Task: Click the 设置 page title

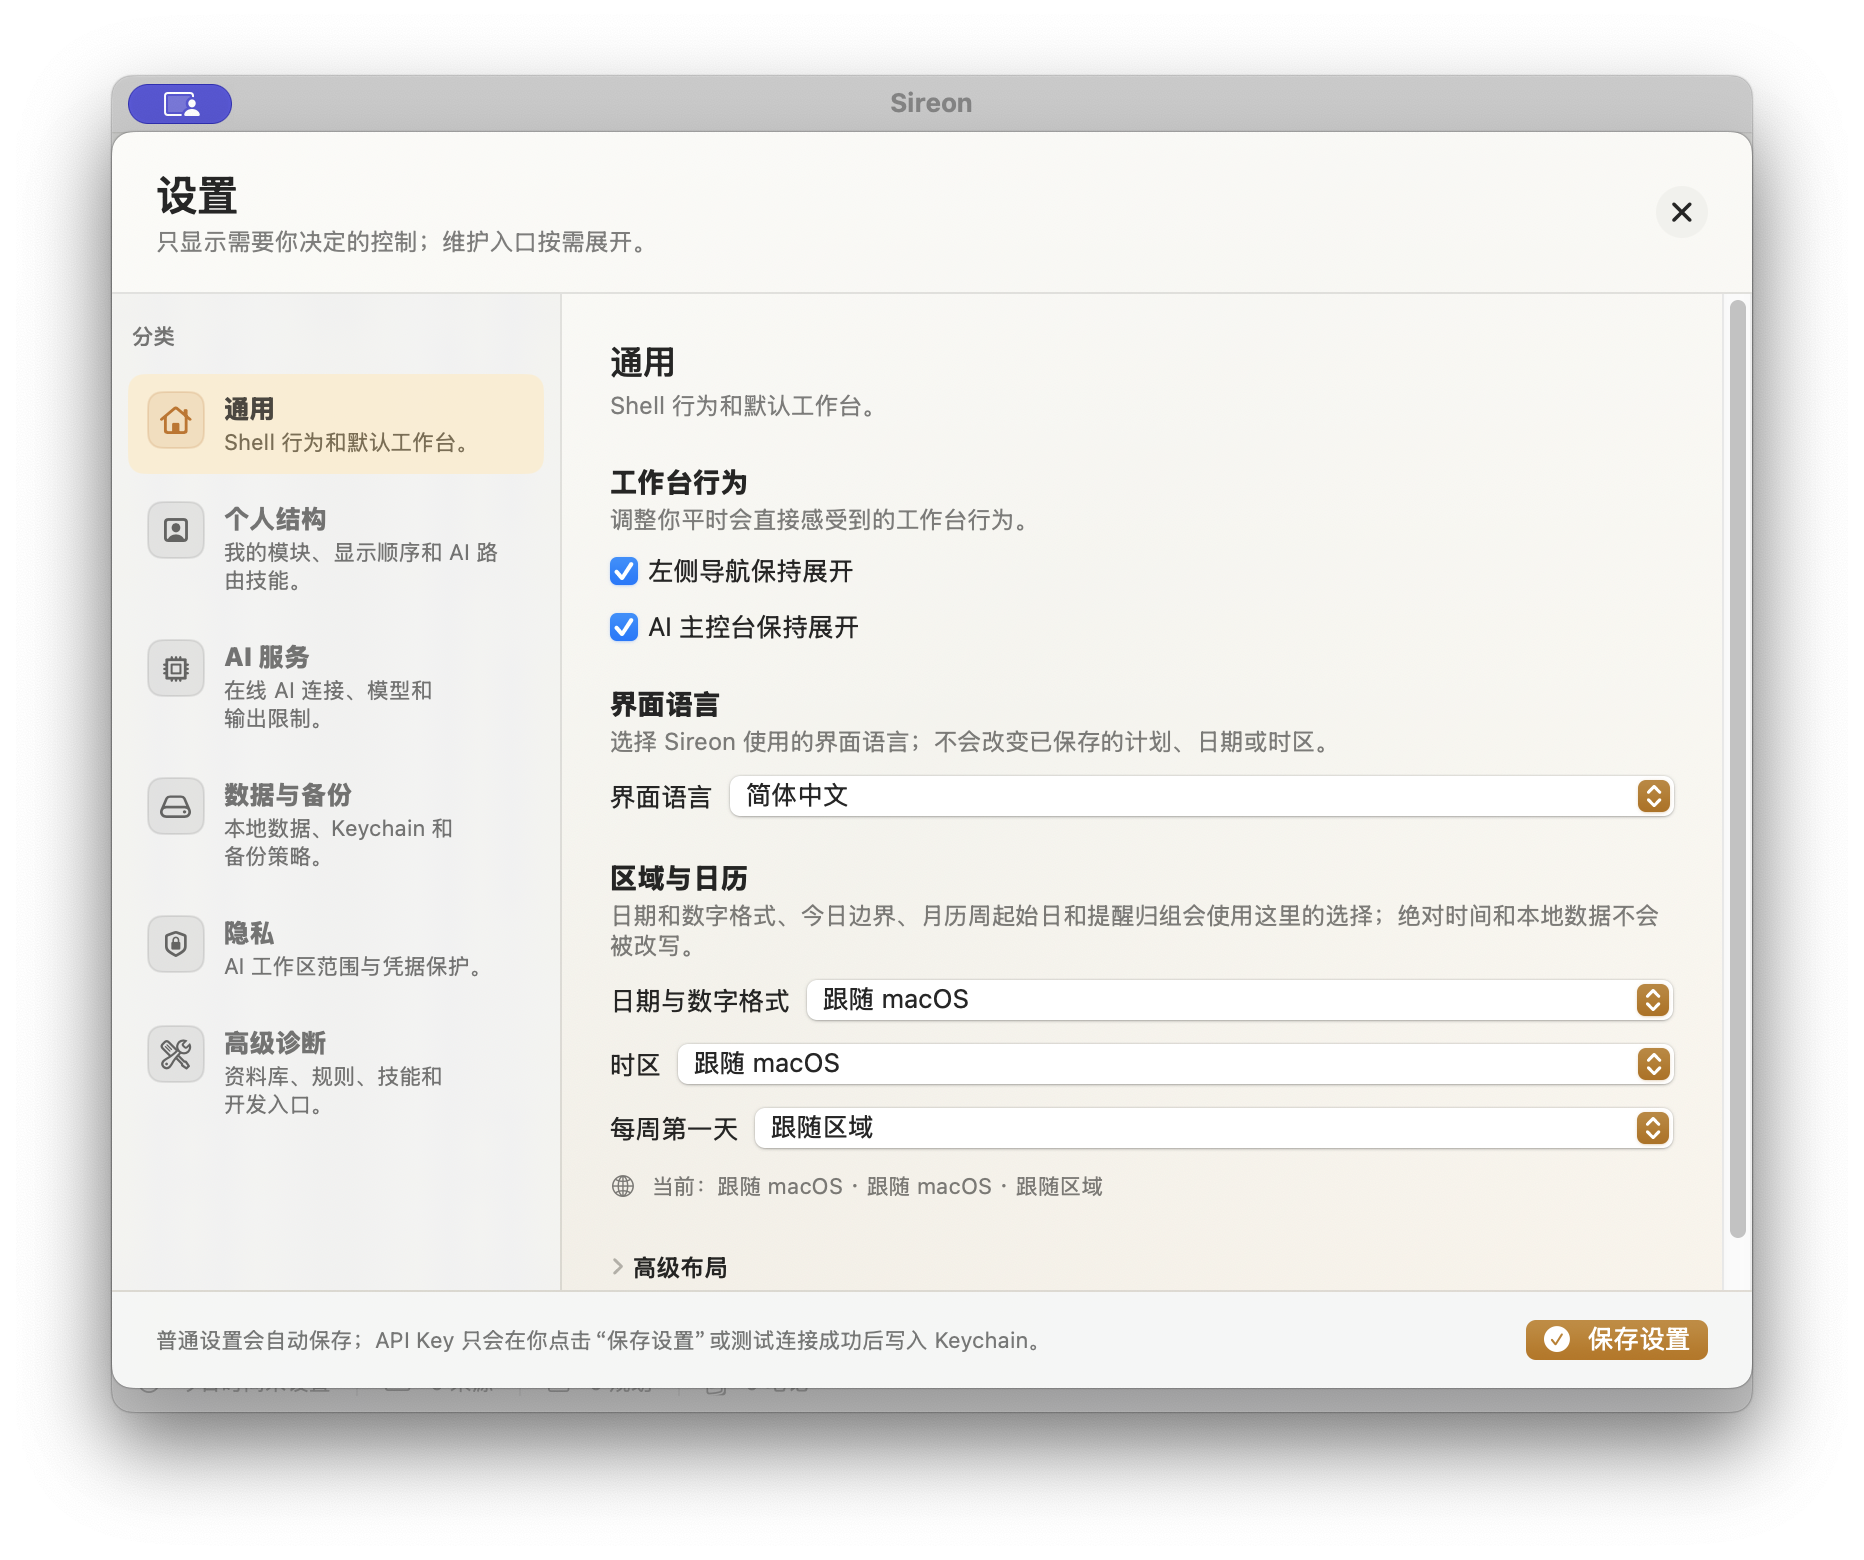Action: tap(197, 195)
